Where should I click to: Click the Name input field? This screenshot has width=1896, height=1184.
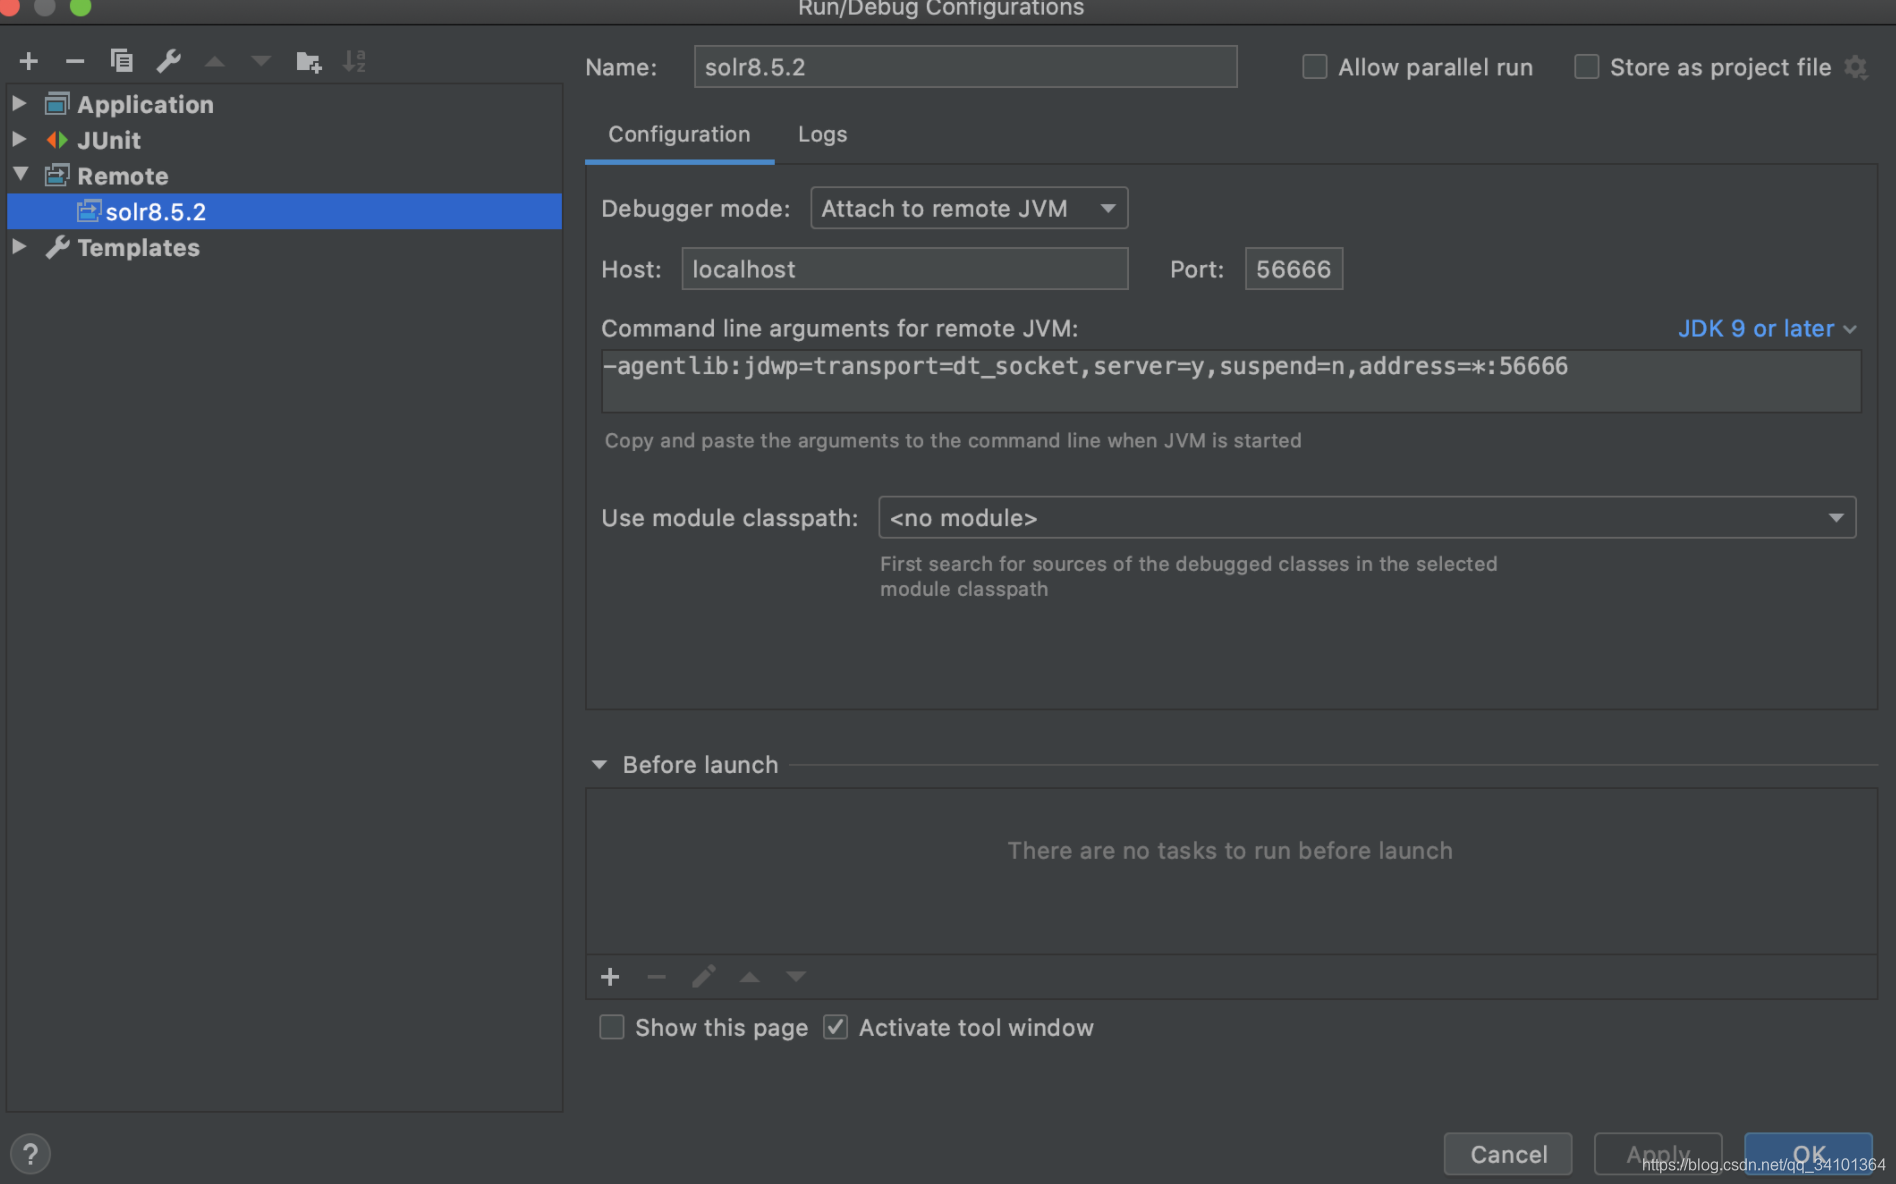coord(965,67)
